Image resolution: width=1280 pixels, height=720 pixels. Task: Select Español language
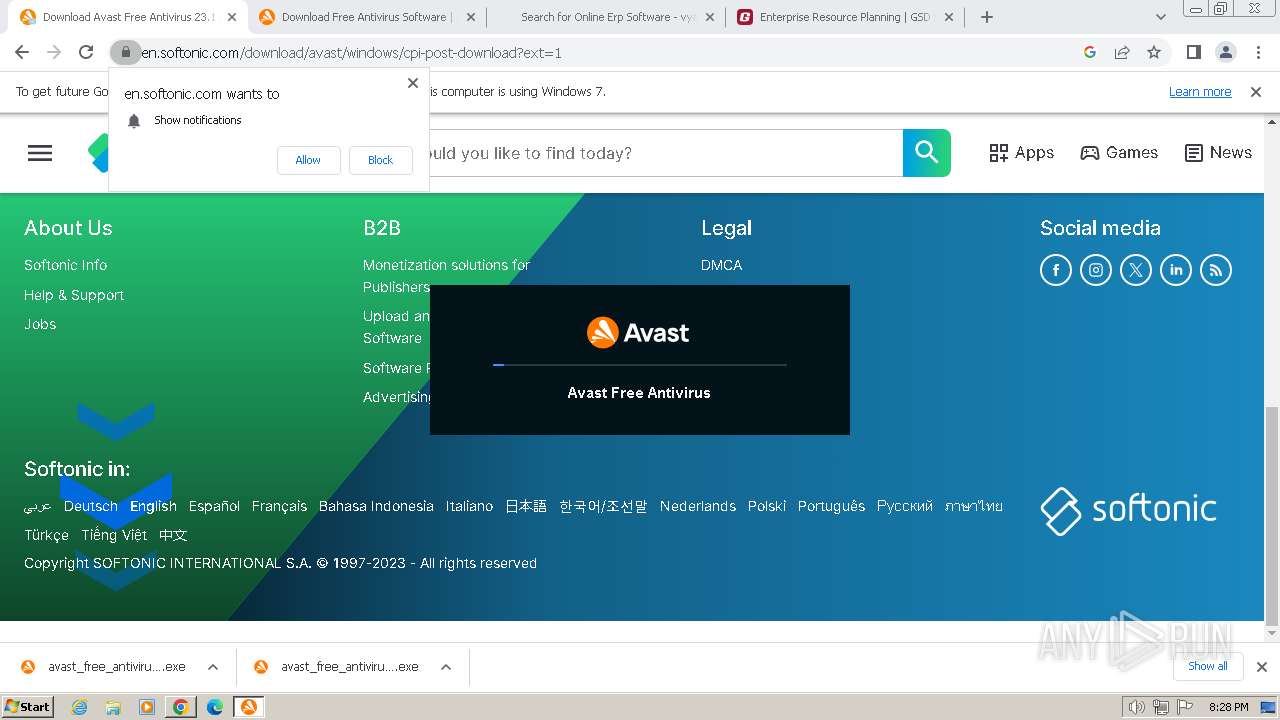[x=214, y=506]
